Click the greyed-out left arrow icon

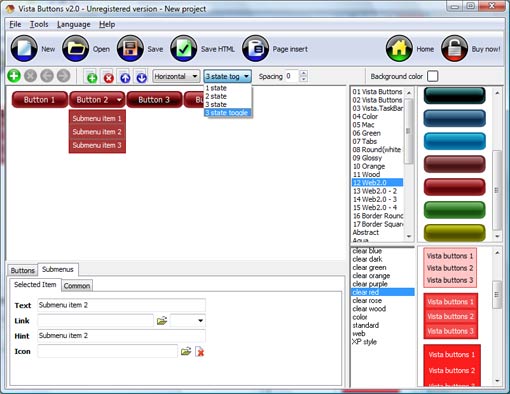click(47, 76)
